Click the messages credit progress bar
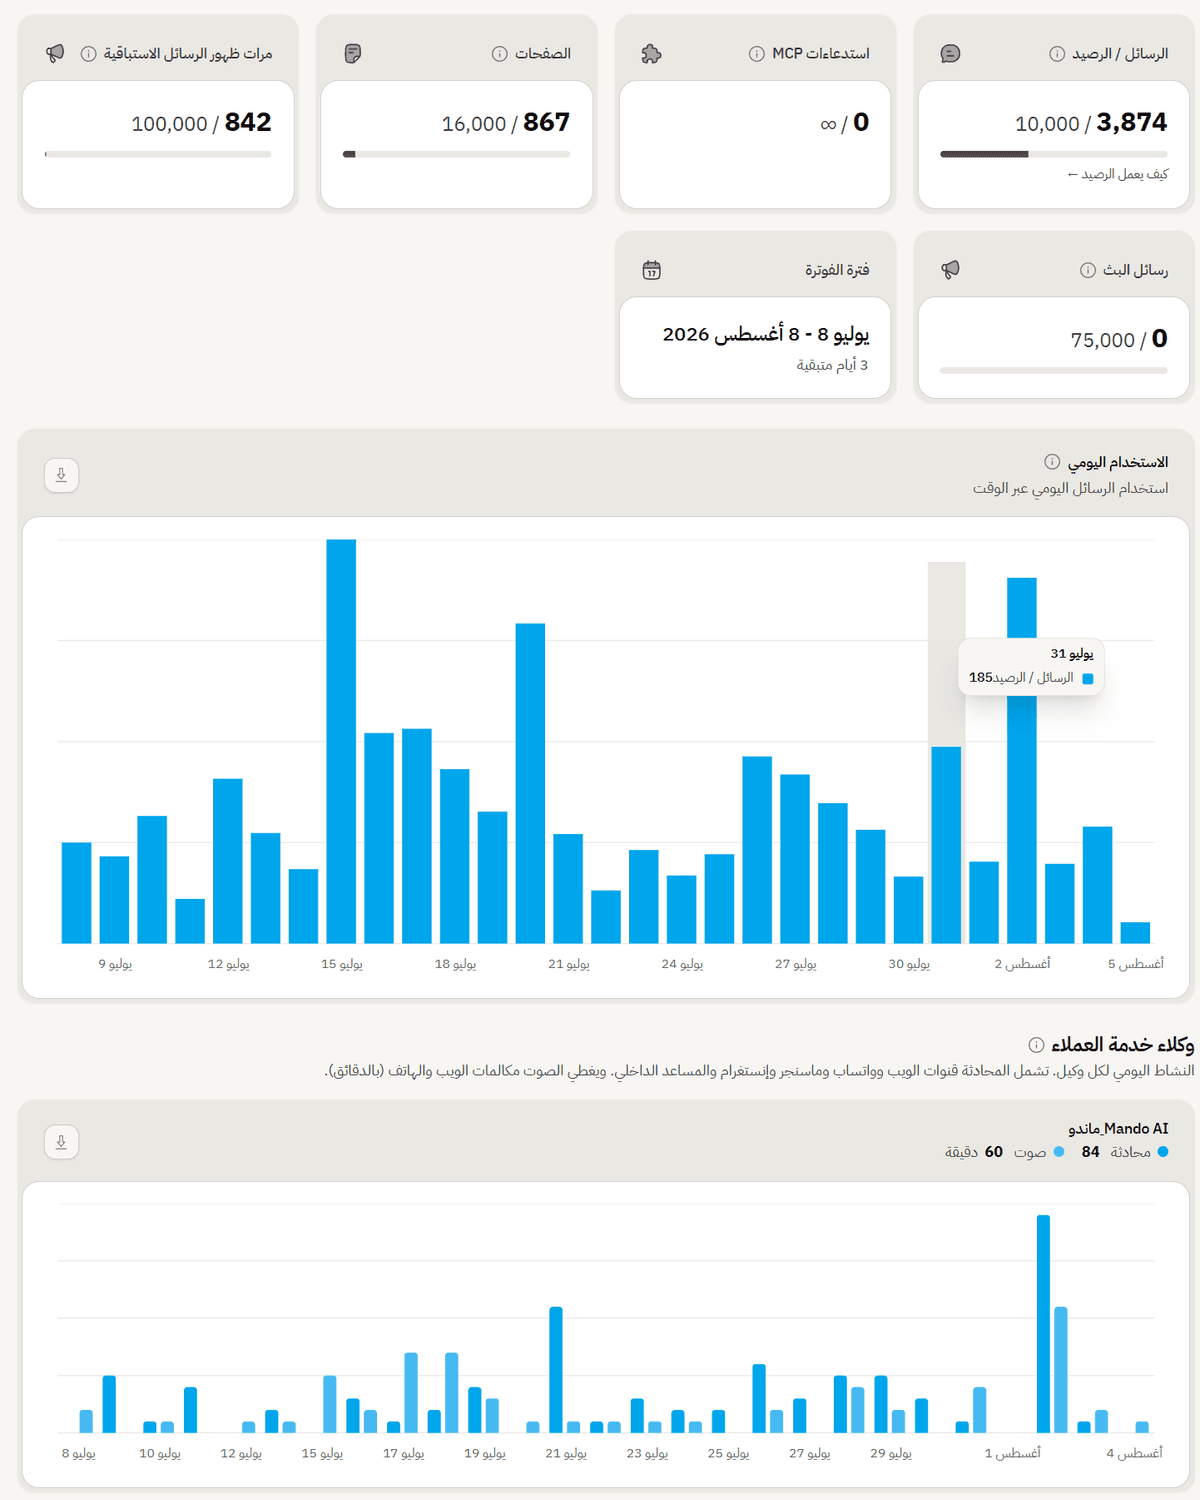The image size is (1200, 1500). pyautogui.click(x=1054, y=154)
